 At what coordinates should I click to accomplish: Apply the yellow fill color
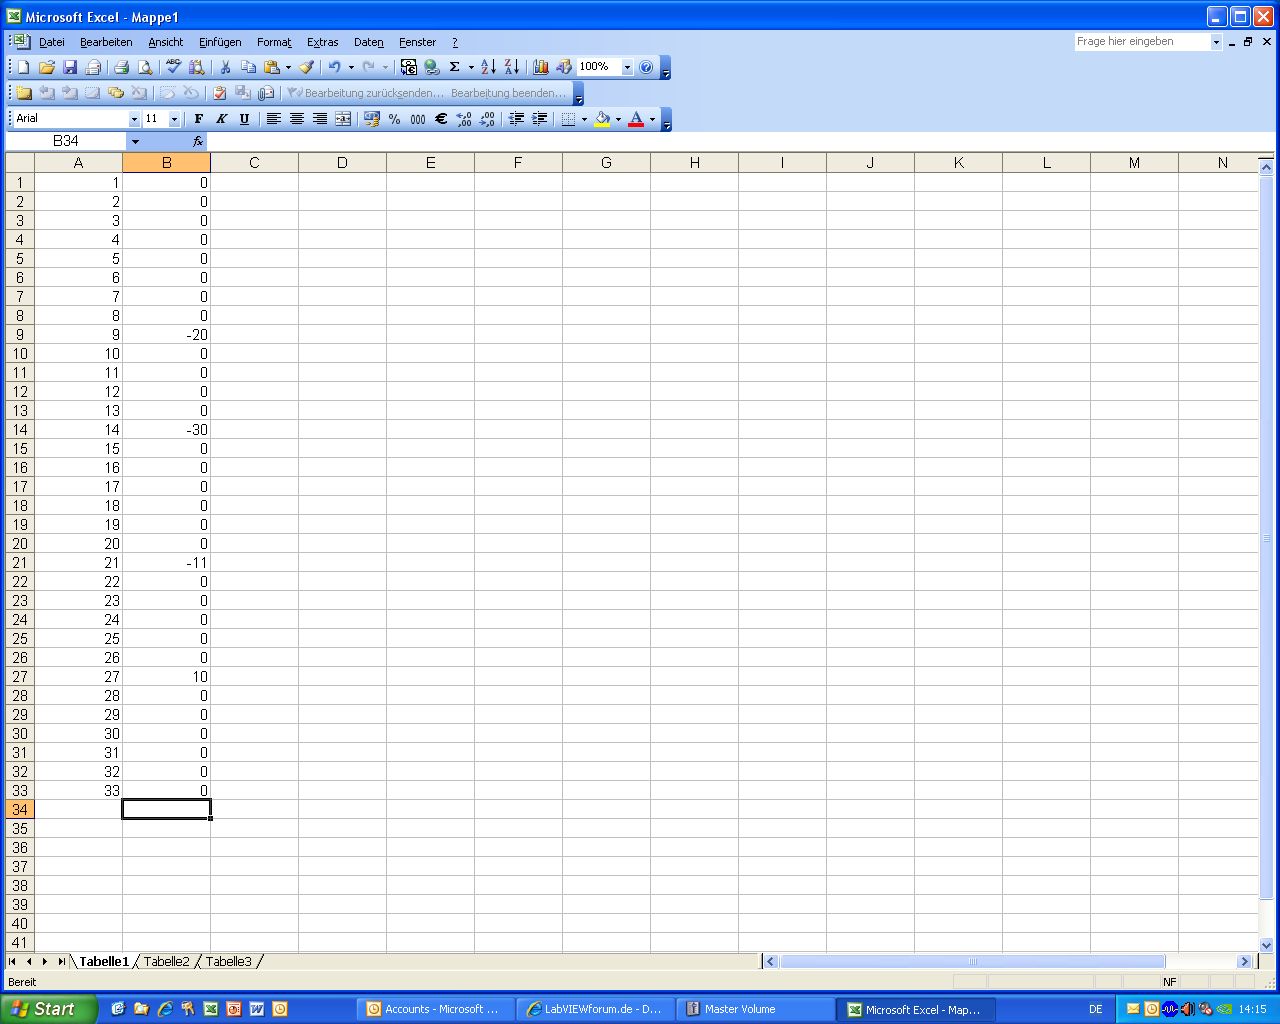tap(602, 119)
